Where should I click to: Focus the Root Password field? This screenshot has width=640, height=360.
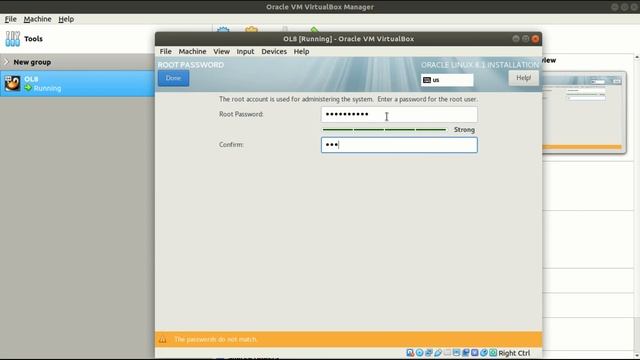tap(399, 114)
